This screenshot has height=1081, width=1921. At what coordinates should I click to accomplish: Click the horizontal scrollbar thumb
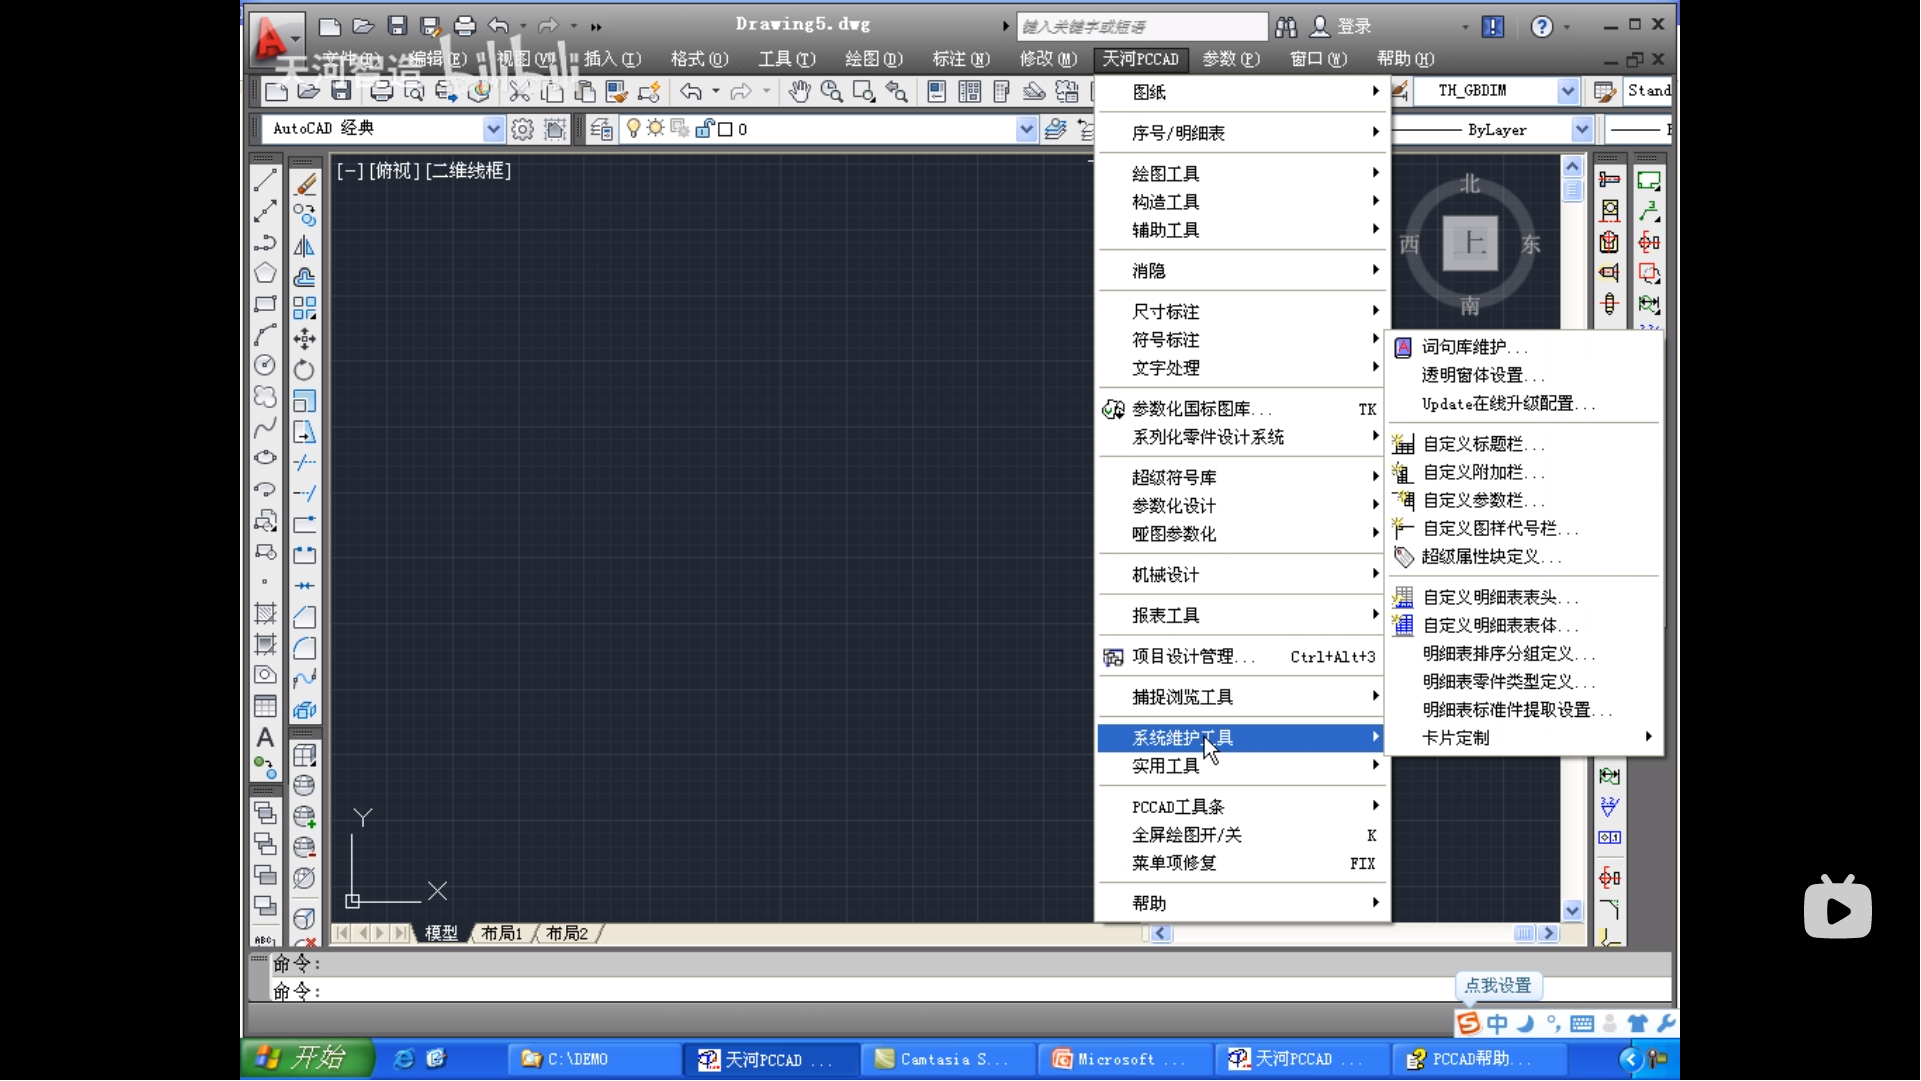click(1524, 934)
